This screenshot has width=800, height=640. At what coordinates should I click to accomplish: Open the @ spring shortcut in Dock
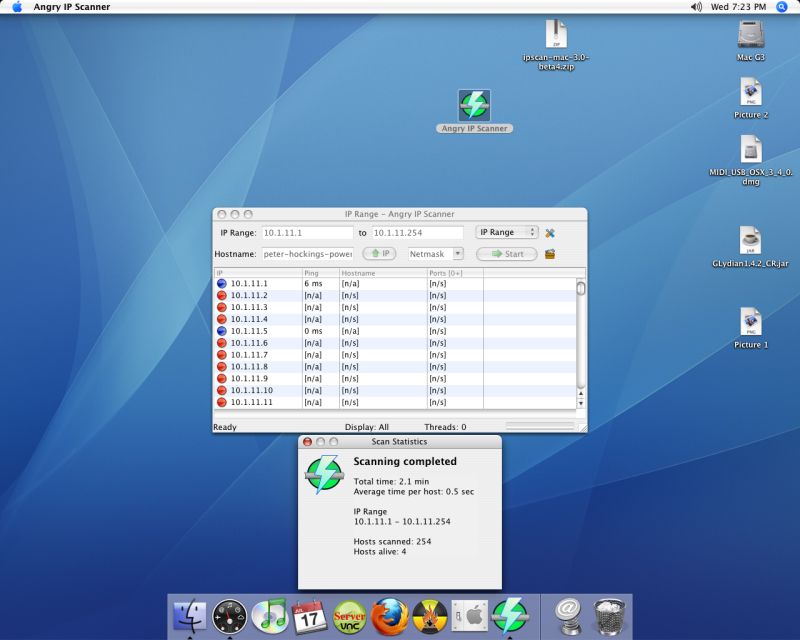coord(568,617)
